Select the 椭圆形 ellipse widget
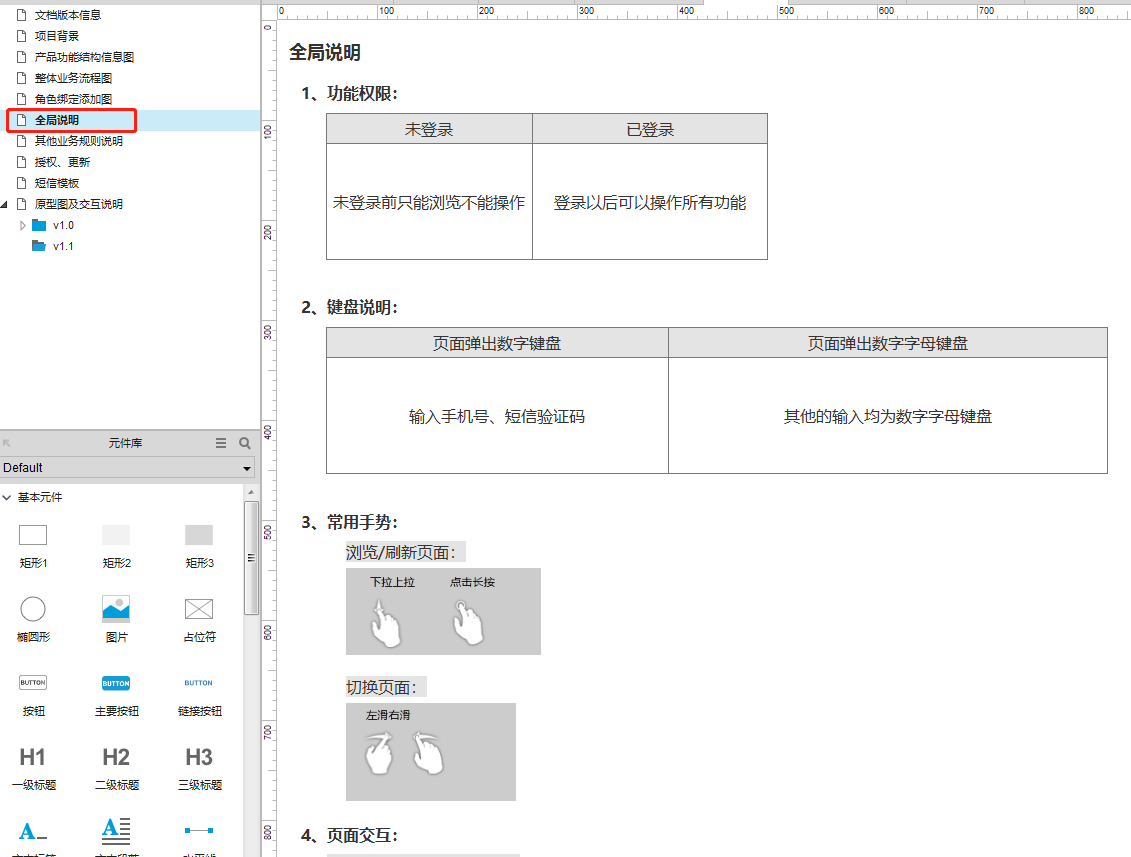Screen dimensions: 1131x857 click(33, 608)
